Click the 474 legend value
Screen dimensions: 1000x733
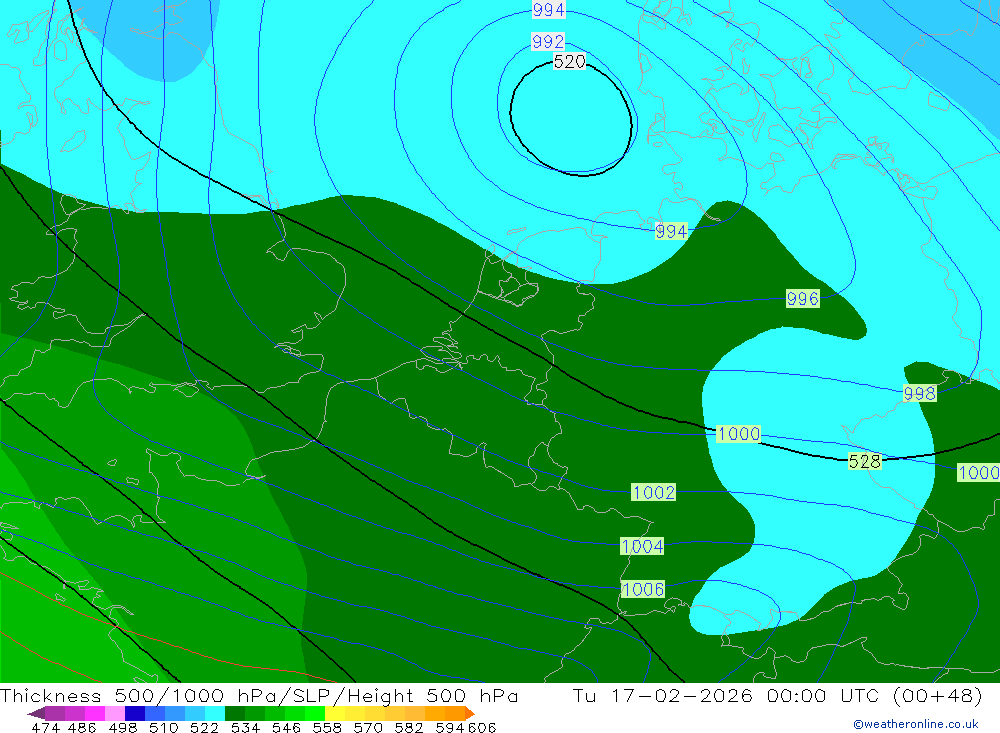click(45, 727)
